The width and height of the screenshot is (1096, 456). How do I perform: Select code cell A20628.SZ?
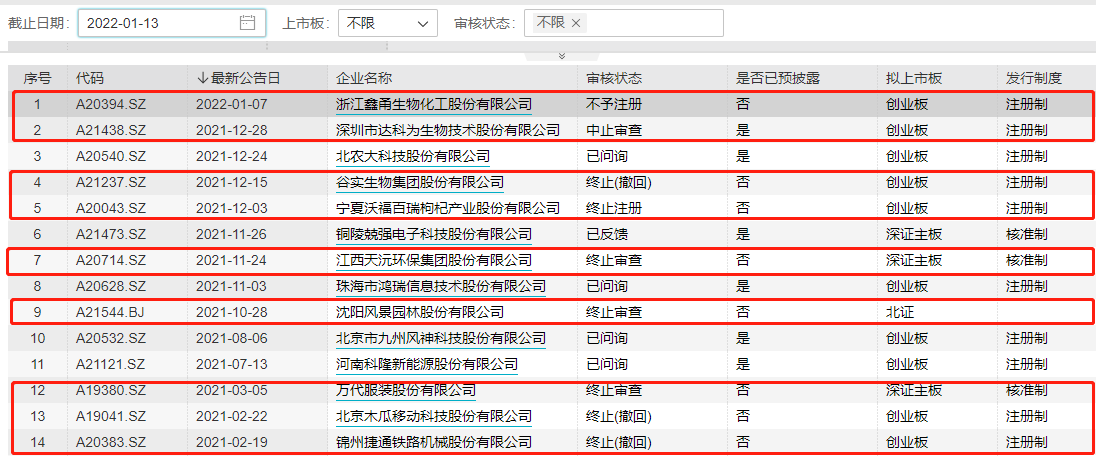point(110,286)
